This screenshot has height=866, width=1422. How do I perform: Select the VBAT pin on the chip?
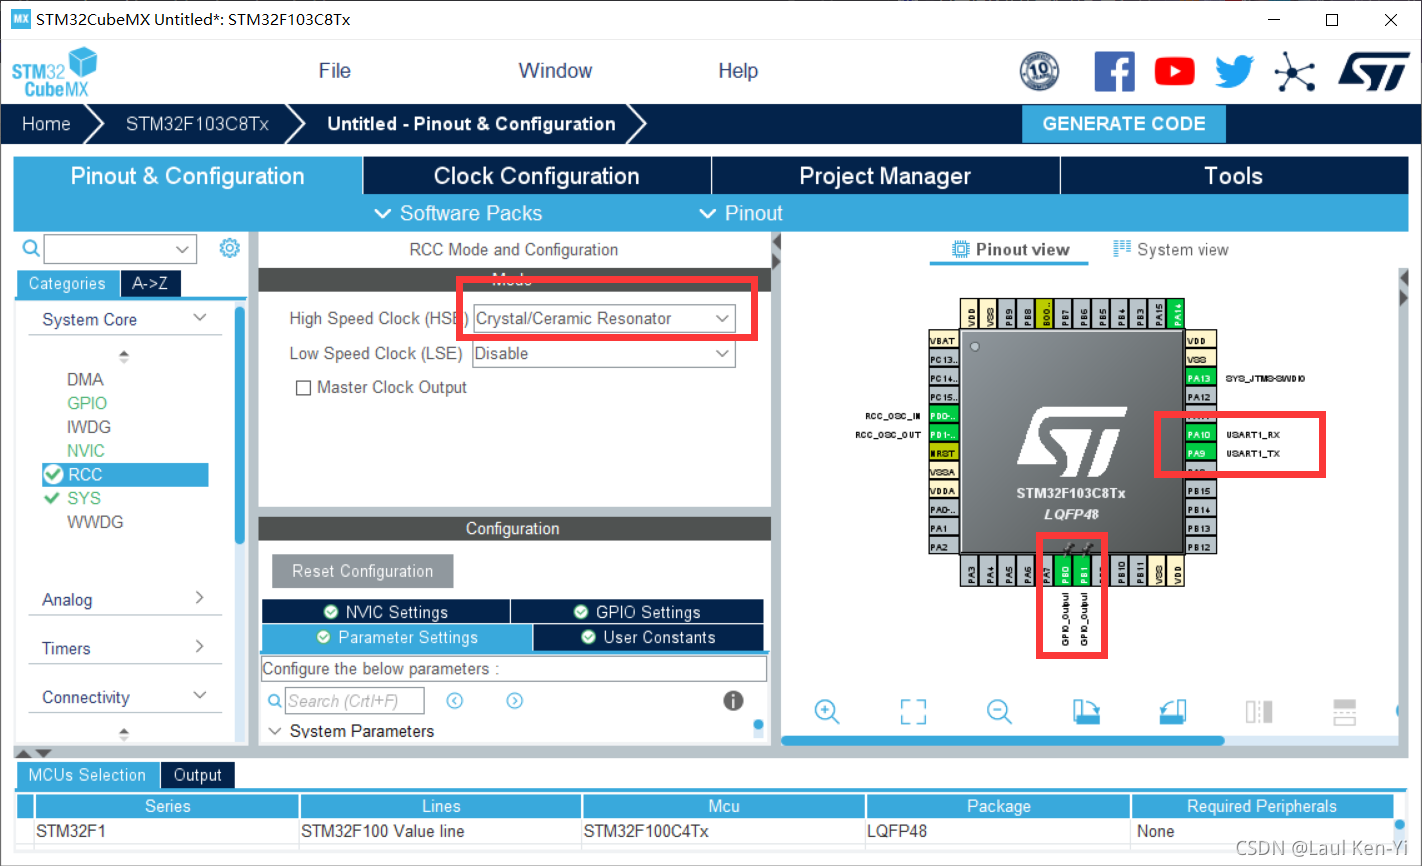pos(943,340)
